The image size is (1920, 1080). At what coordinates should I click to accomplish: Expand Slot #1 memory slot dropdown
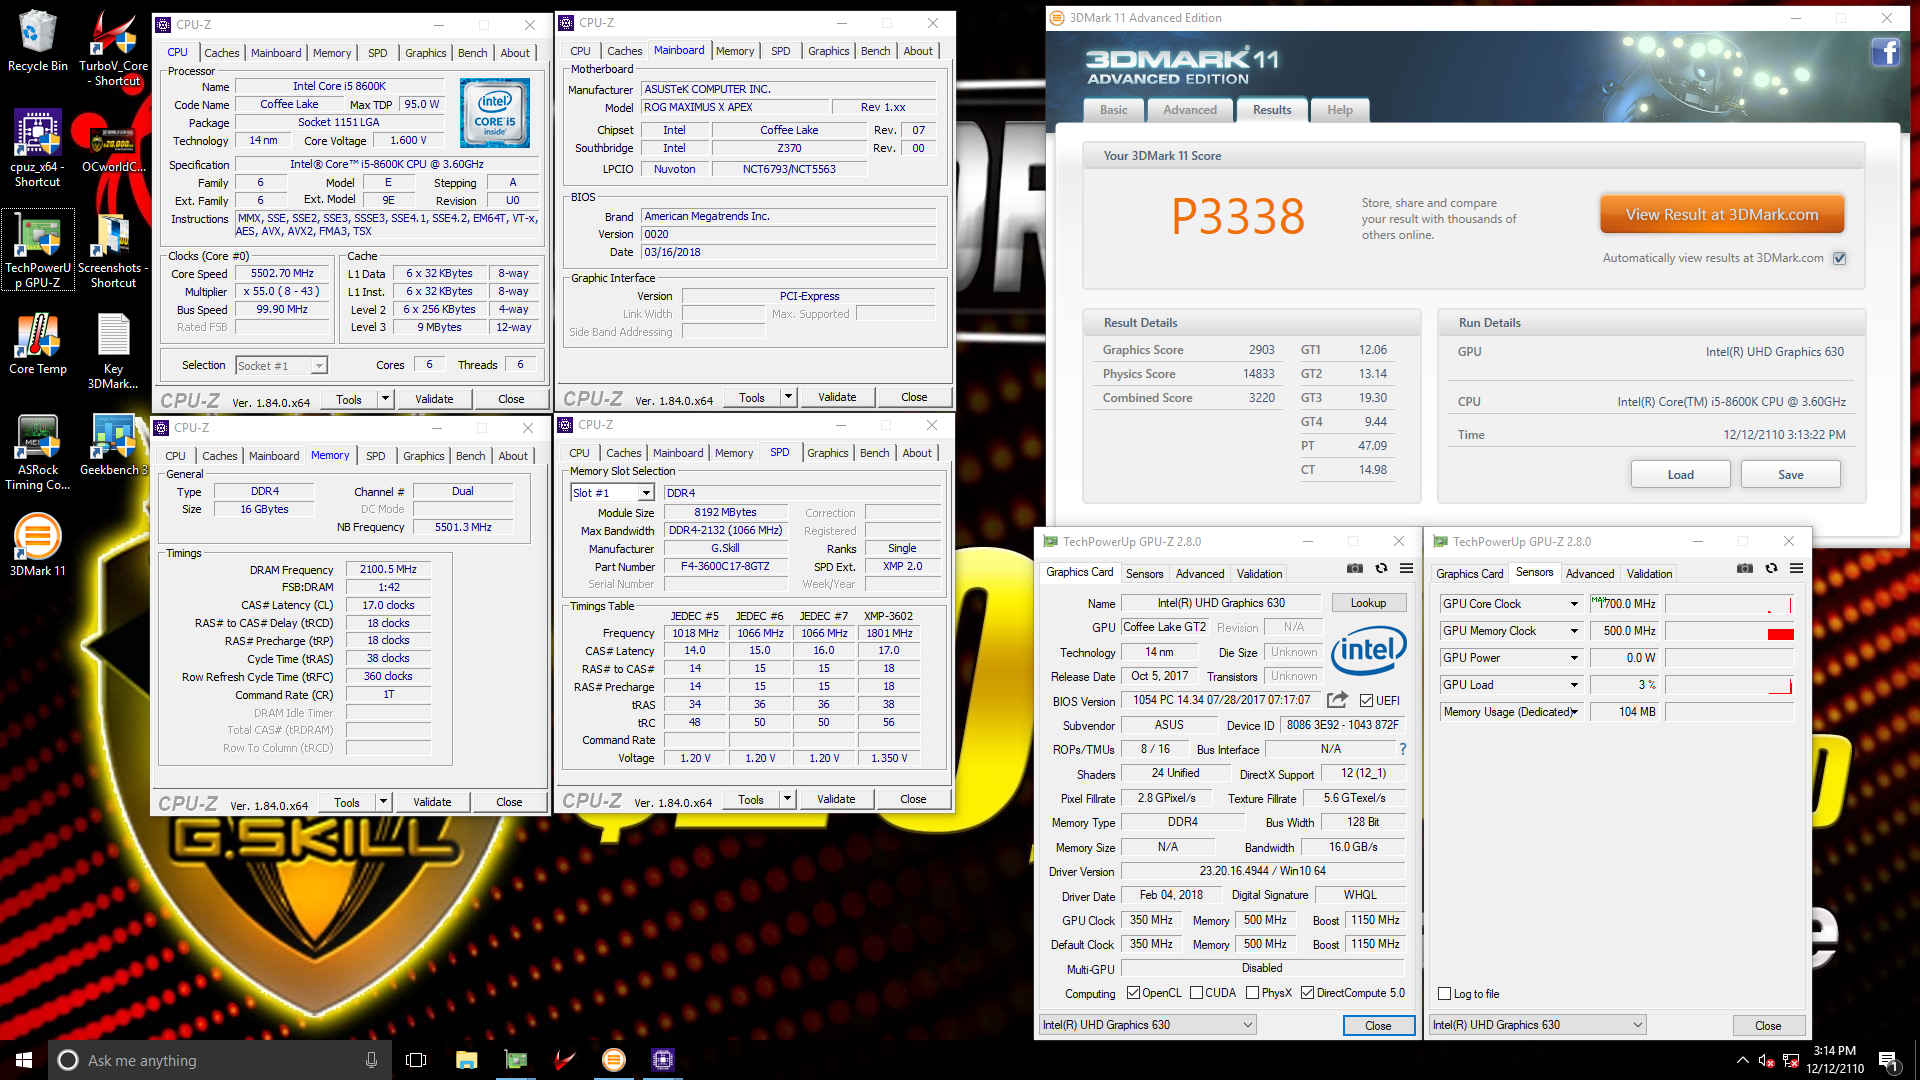pyautogui.click(x=646, y=493)
